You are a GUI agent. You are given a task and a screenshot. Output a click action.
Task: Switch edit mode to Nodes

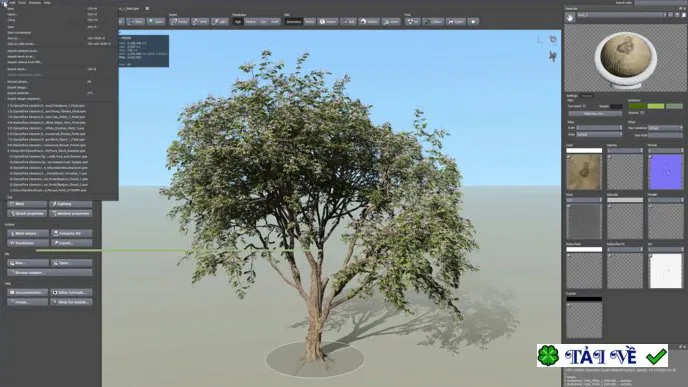[309, 21]
